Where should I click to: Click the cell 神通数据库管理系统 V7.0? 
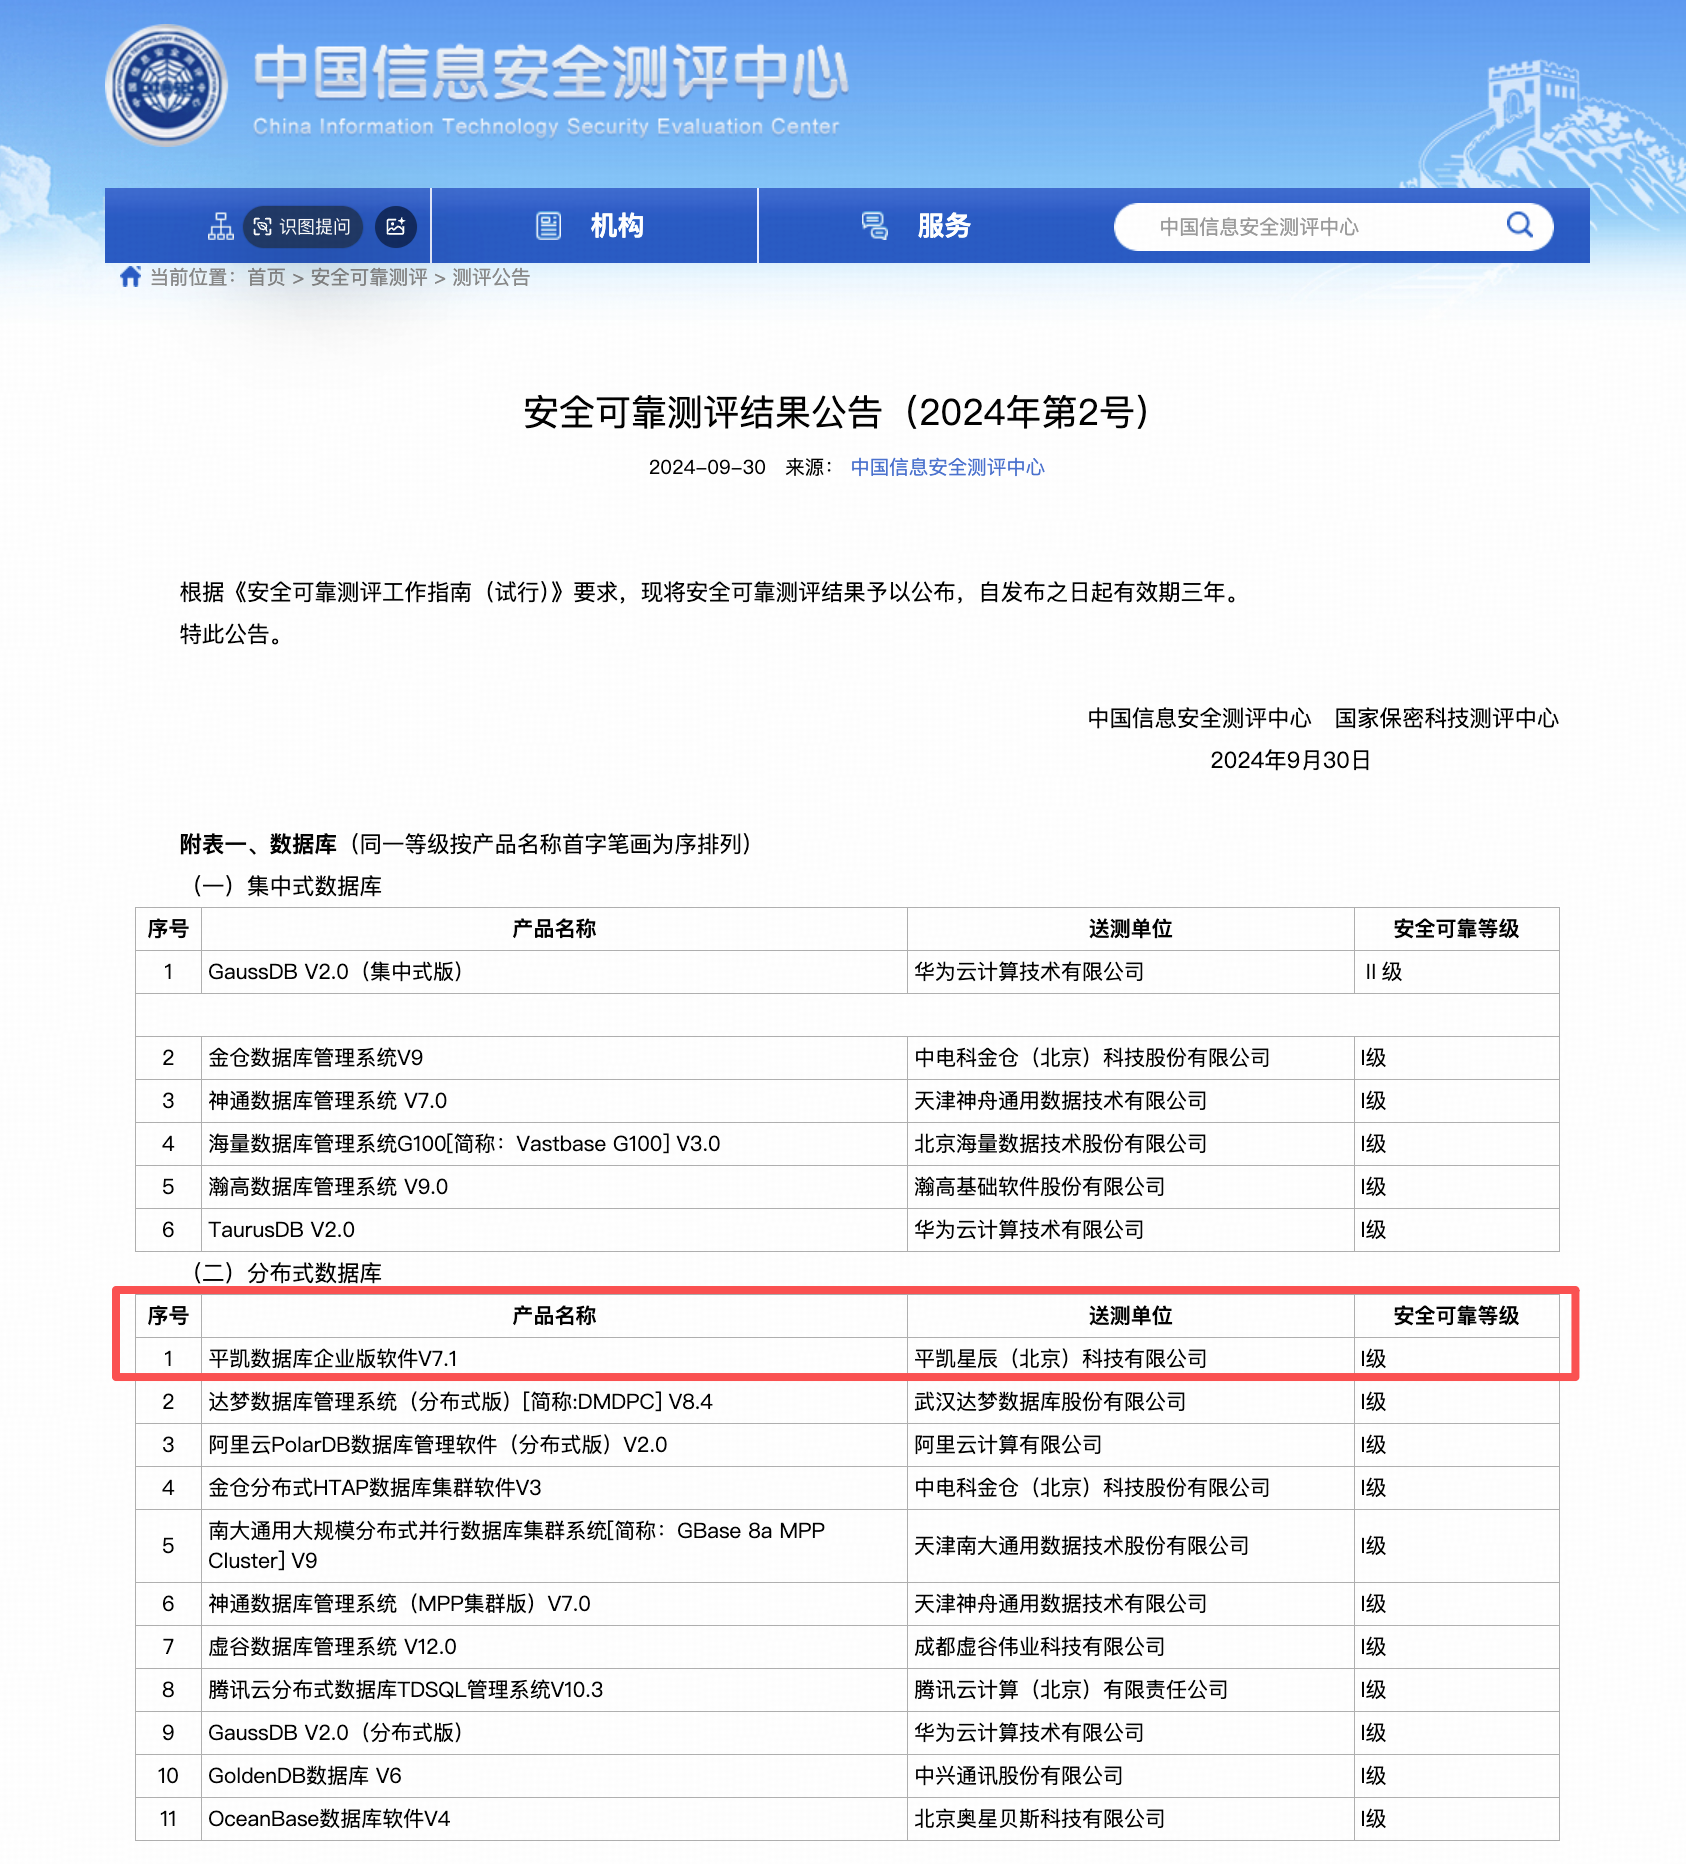click(554, 1101)
